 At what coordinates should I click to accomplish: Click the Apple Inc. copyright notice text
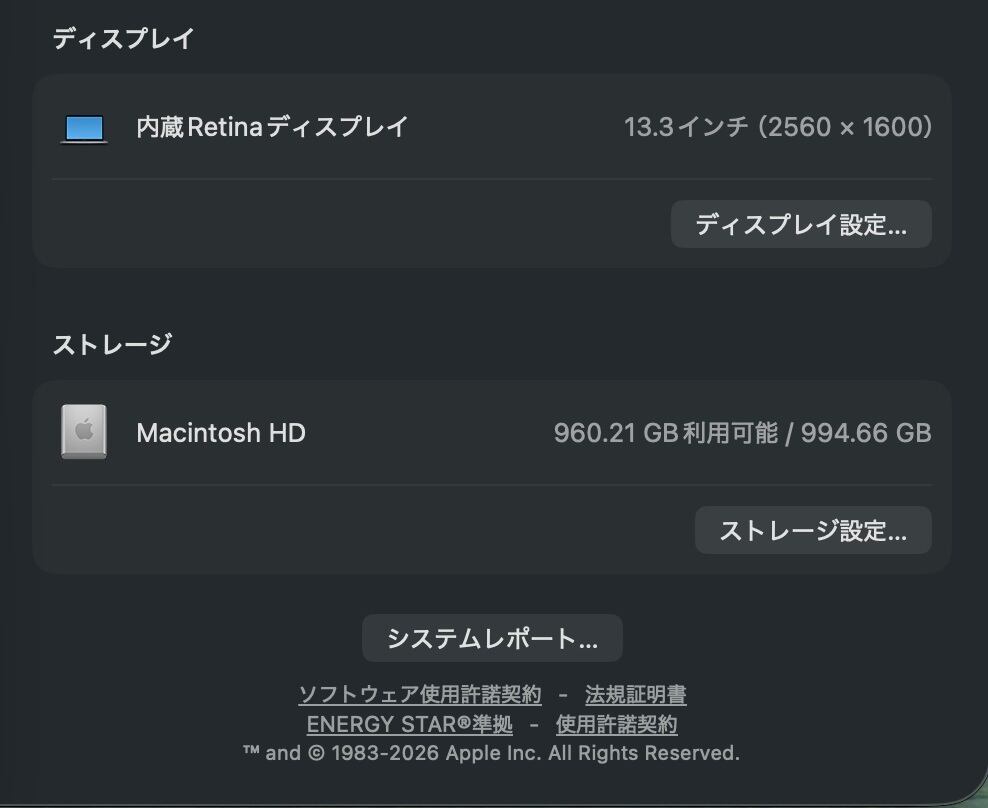[x=491, y=753]
